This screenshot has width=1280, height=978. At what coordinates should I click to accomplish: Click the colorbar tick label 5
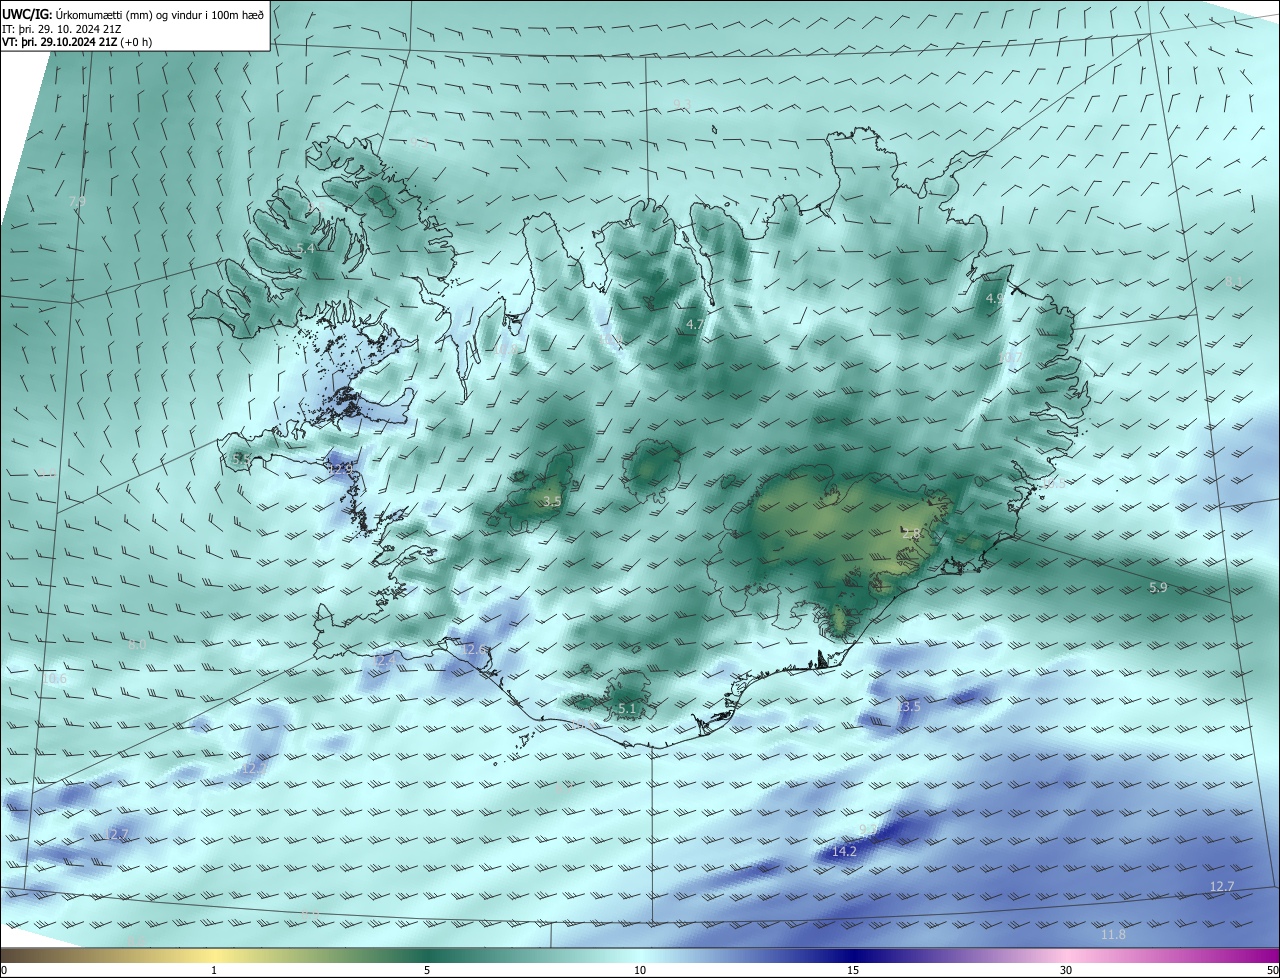click(x=427, y=970)
